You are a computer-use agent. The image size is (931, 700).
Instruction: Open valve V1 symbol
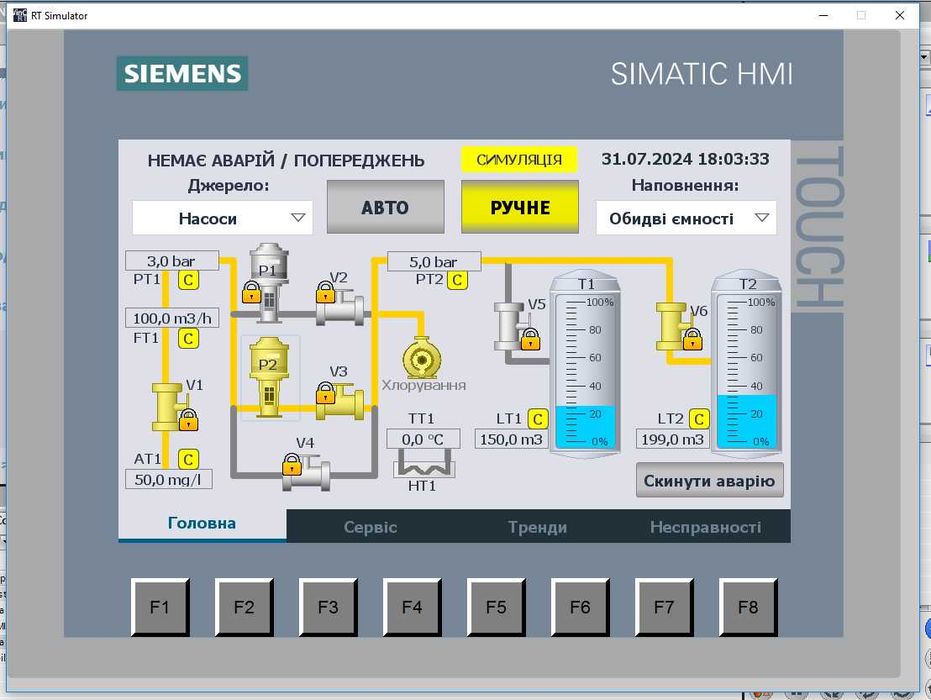click(x=167, y=406)
